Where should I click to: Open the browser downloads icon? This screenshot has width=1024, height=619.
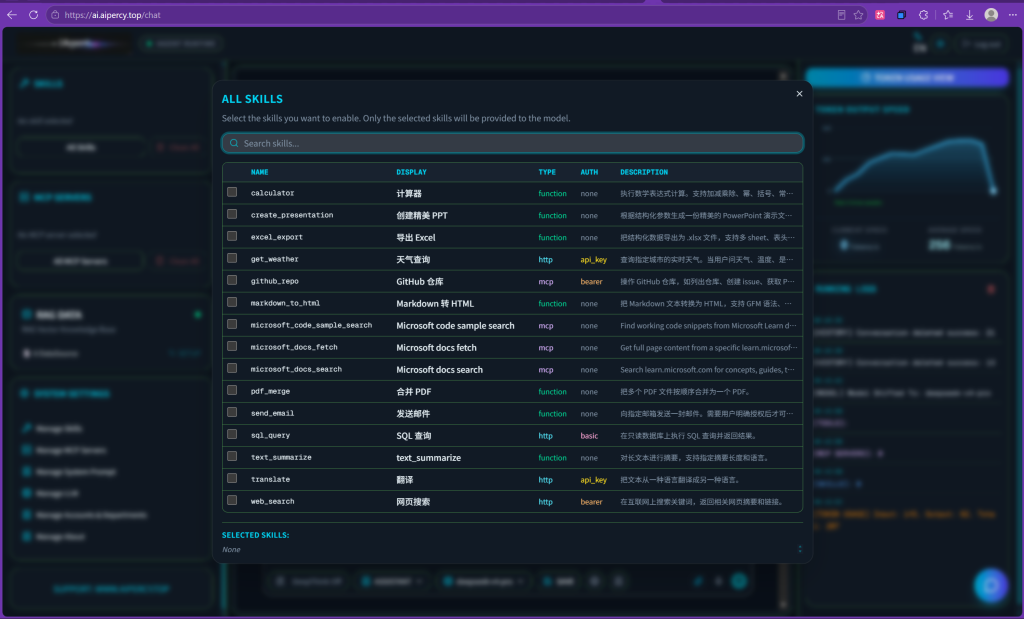click(x=969, y=14)
